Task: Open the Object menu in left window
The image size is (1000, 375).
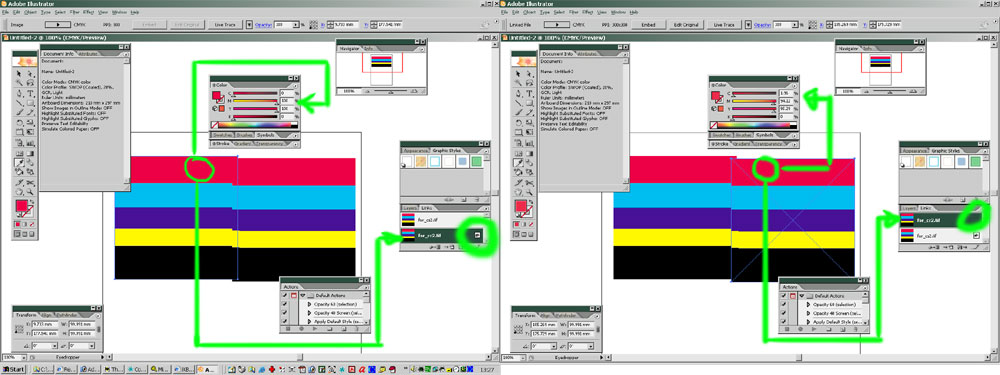Action: 31,11
